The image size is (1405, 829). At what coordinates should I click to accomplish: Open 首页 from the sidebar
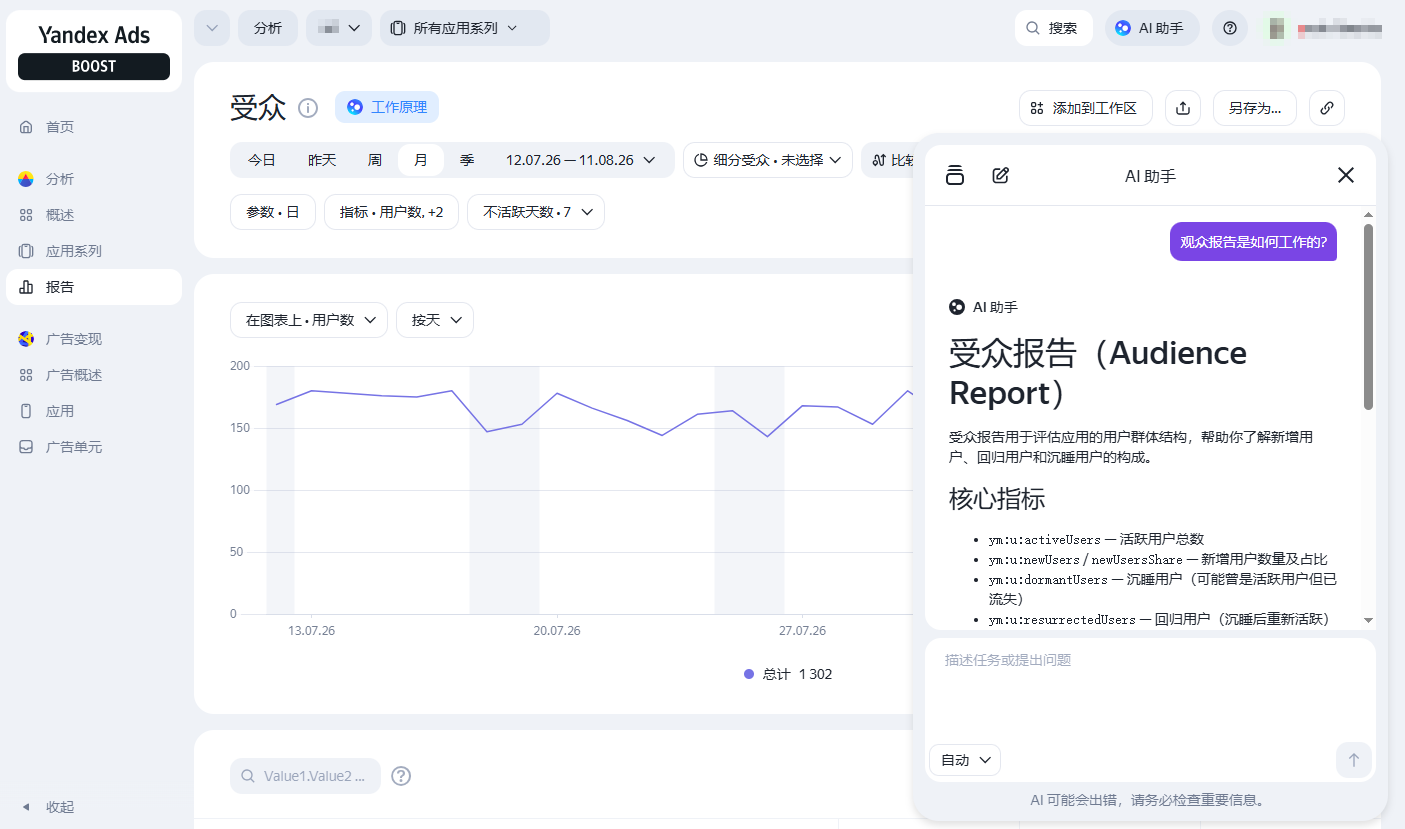(94, 127)
